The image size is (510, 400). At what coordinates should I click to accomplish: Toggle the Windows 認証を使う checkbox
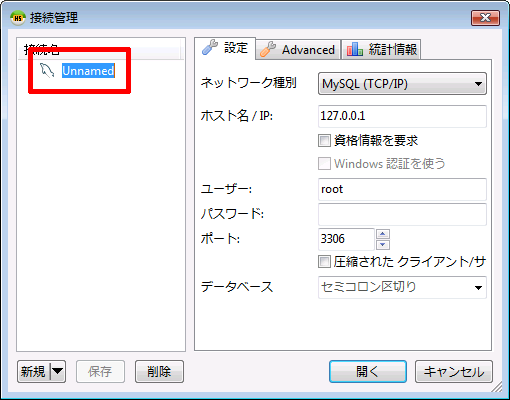(324, 164)
